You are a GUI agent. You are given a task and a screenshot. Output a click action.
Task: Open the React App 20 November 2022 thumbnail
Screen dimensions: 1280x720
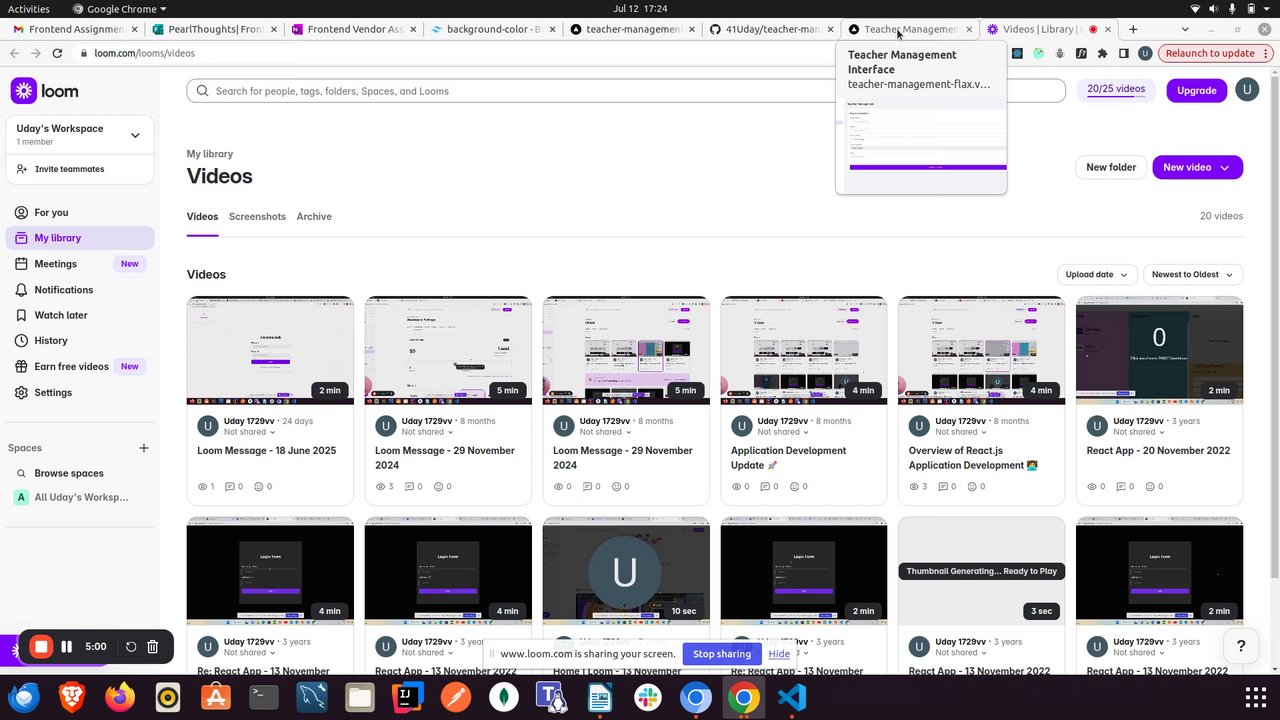tap(1159, 350)
